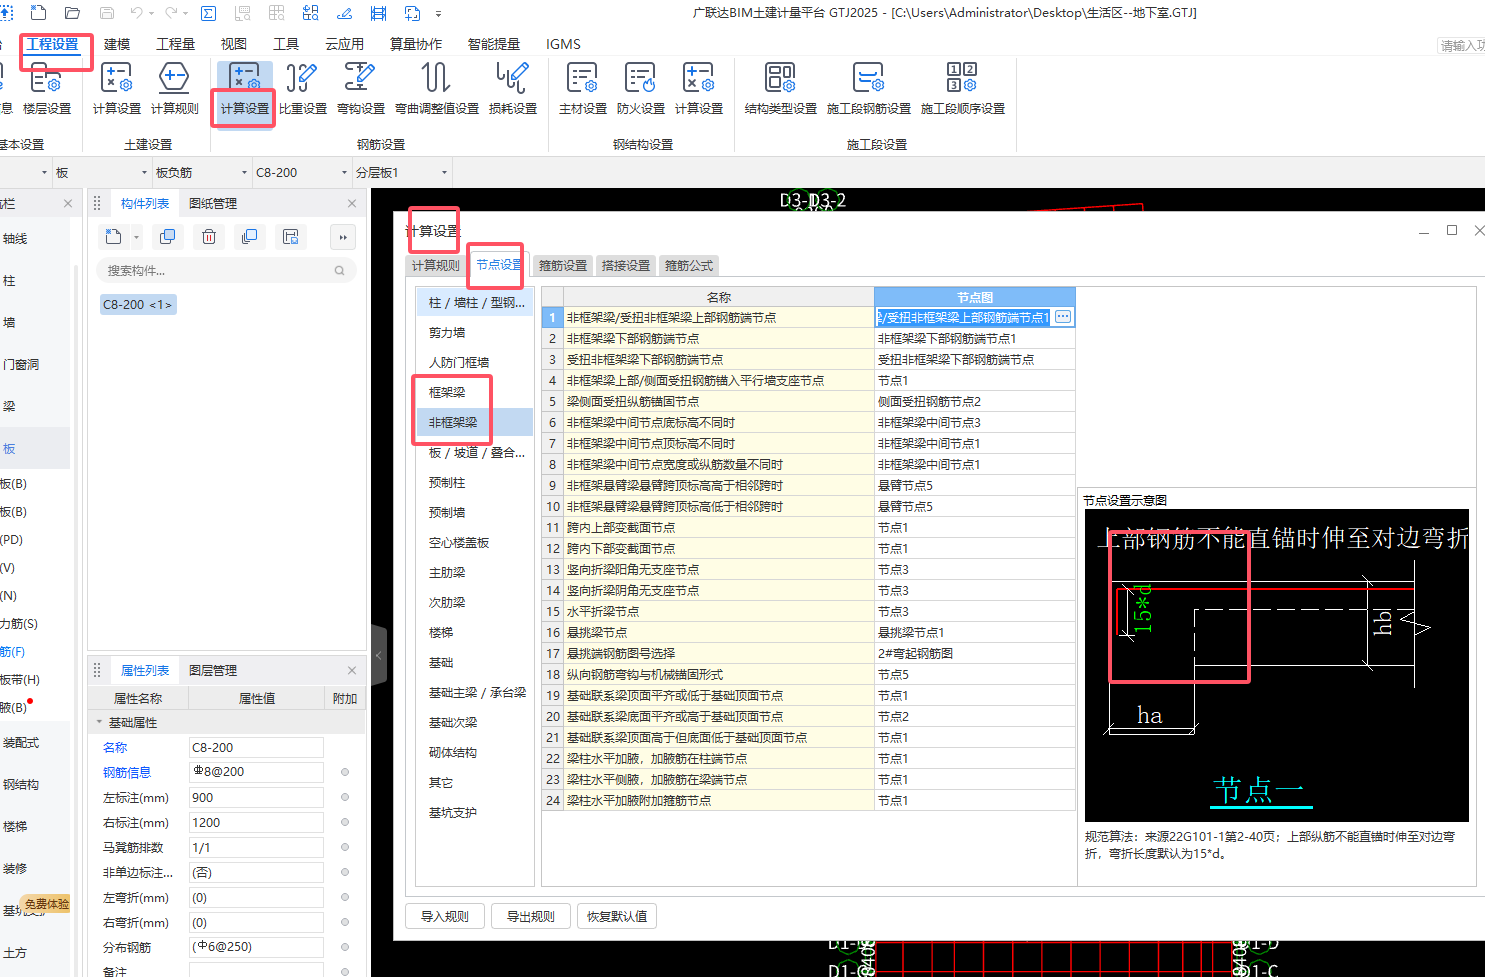Screen dimensions: 1485x977
Task: Switch to 箍筋设置 tab in dialog
Action: (x=563, y=265)
